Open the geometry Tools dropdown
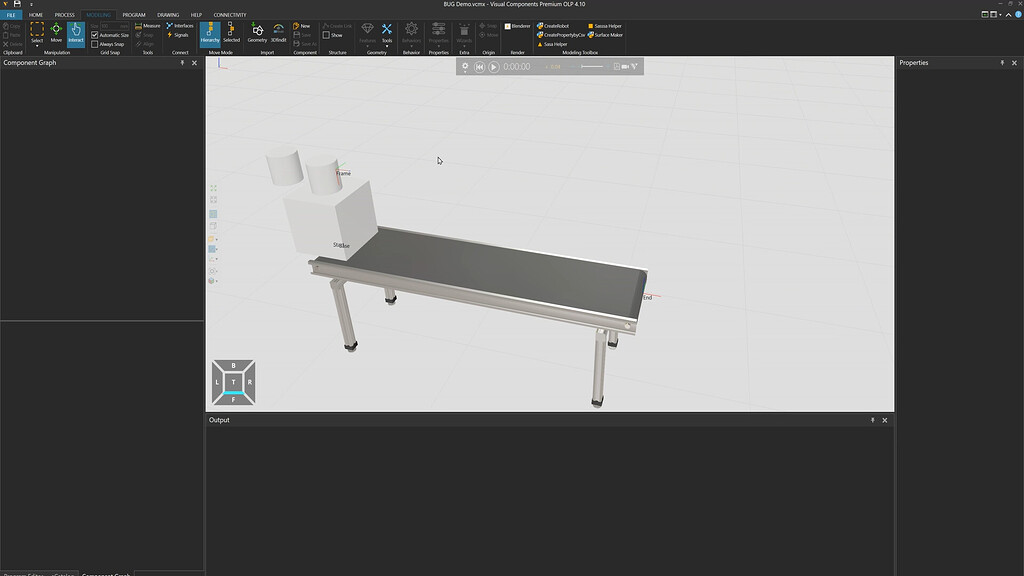Screen dimensions: 1024x576 pyautogui.click(x=387, y=46)
